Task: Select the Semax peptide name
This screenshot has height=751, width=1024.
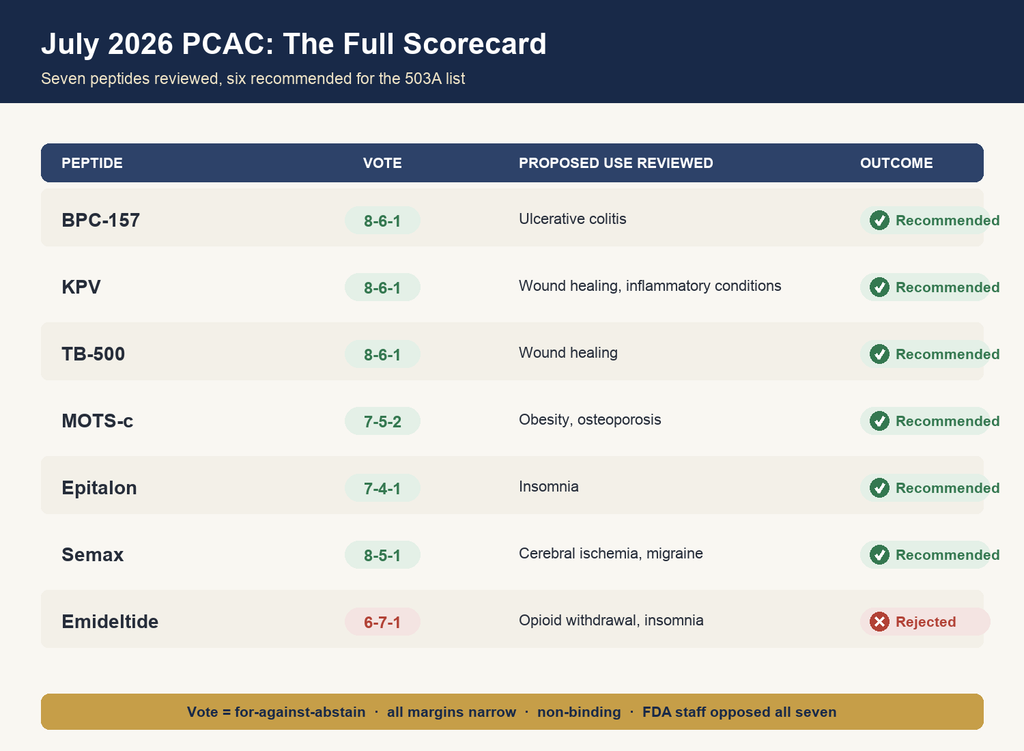Action: pos(93,554)
